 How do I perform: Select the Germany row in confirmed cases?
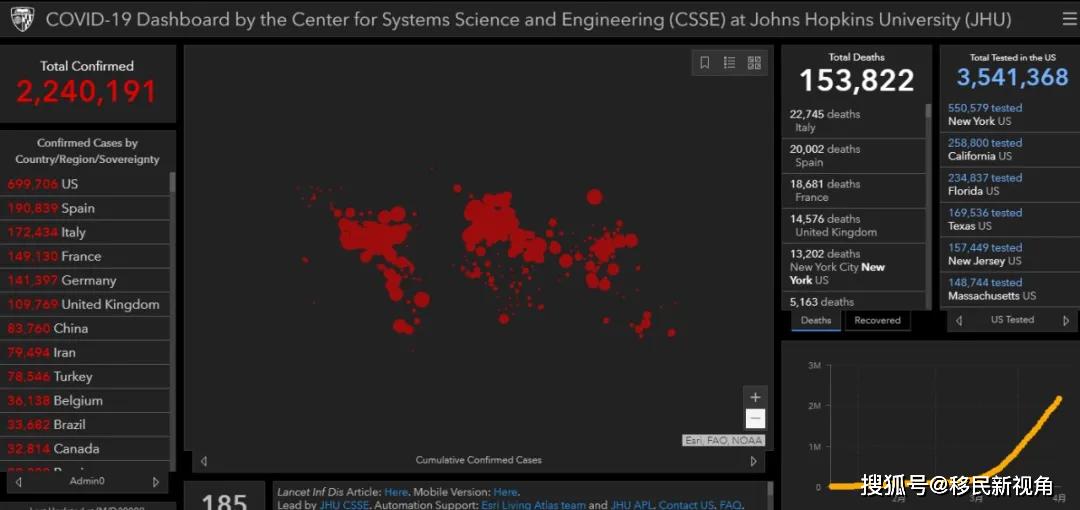(85, 280)
